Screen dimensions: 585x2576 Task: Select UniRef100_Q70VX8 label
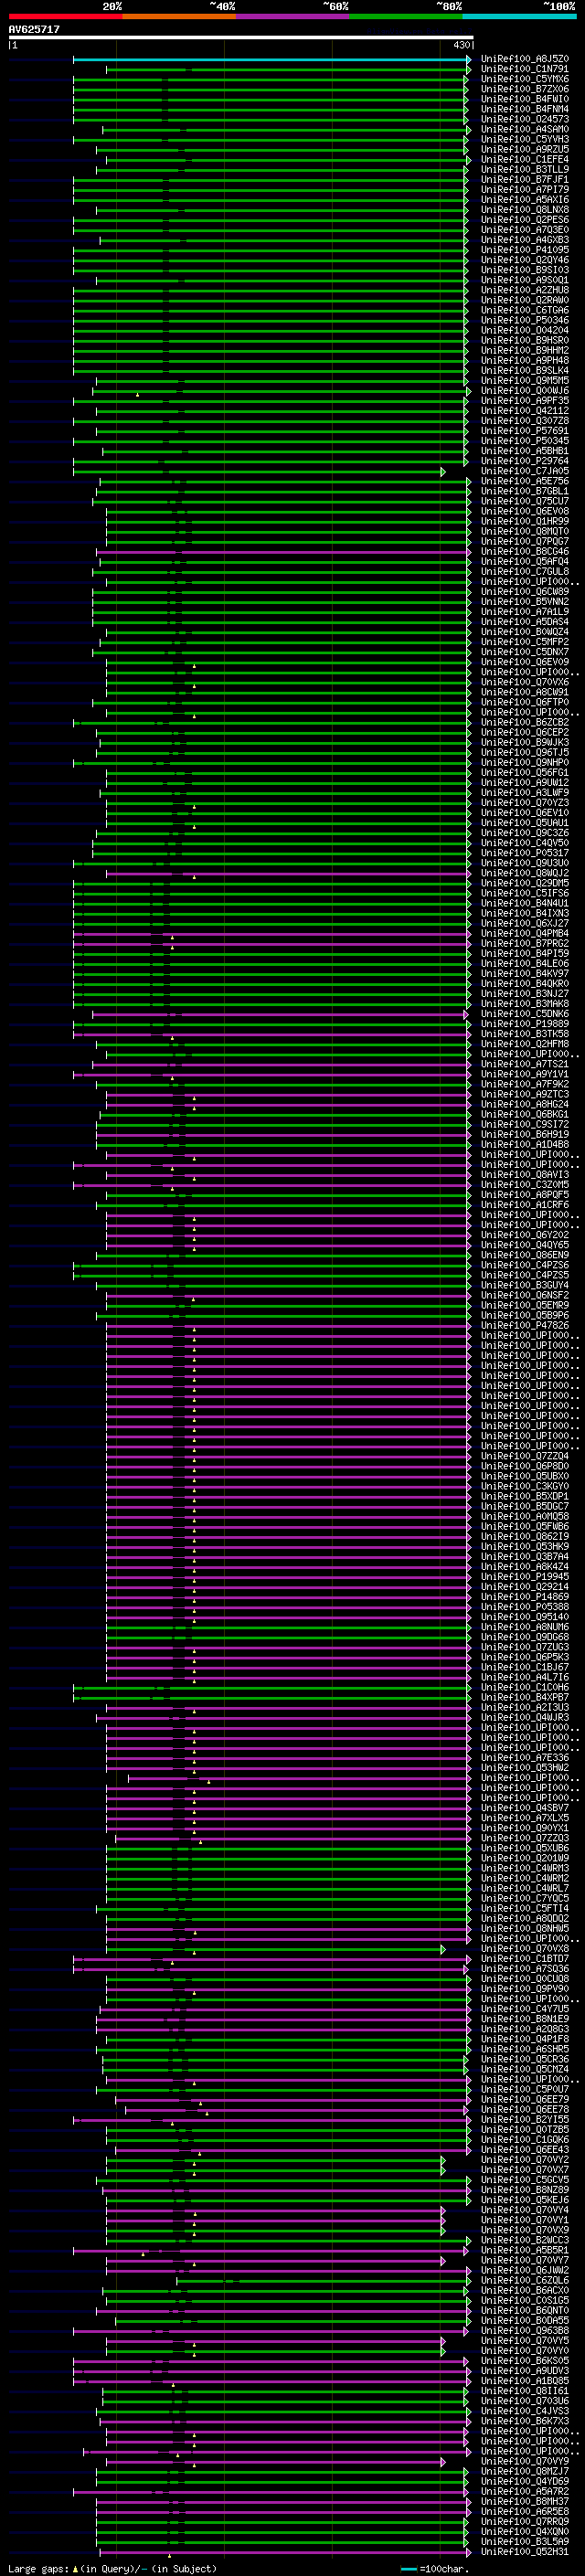point(524,1949)
